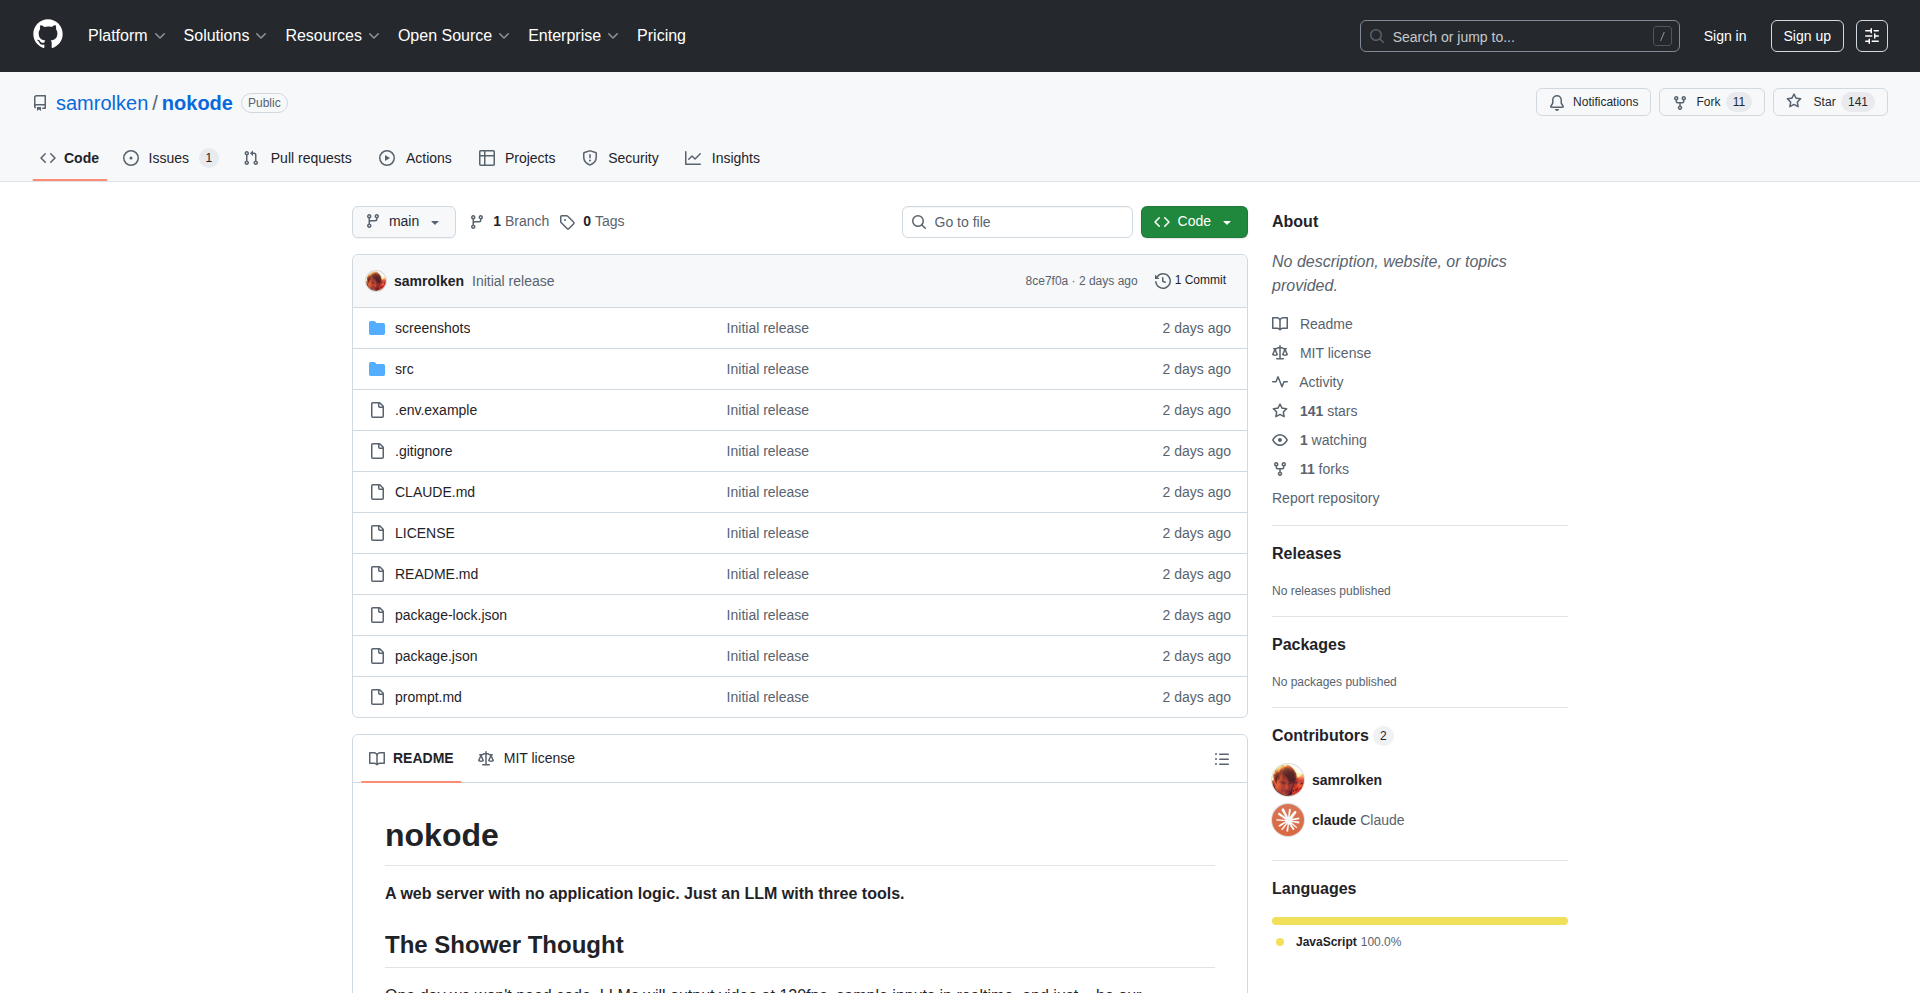Click the commit history clock icon
Image resolution: width=1920 pixels, height=993 pixels.
tap(1162, 281)
